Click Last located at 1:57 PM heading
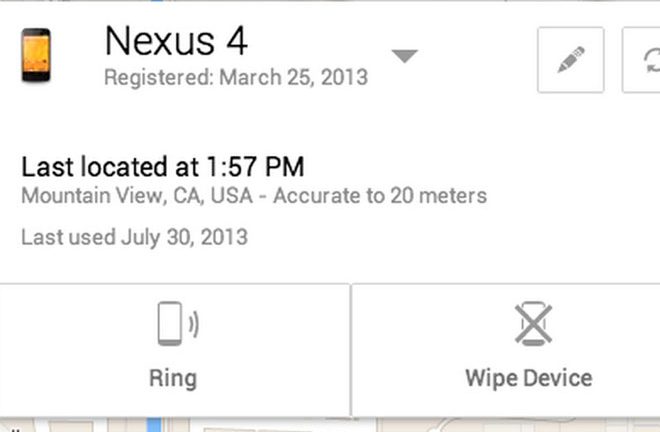660x432 pixels. [x=162, y=167]
